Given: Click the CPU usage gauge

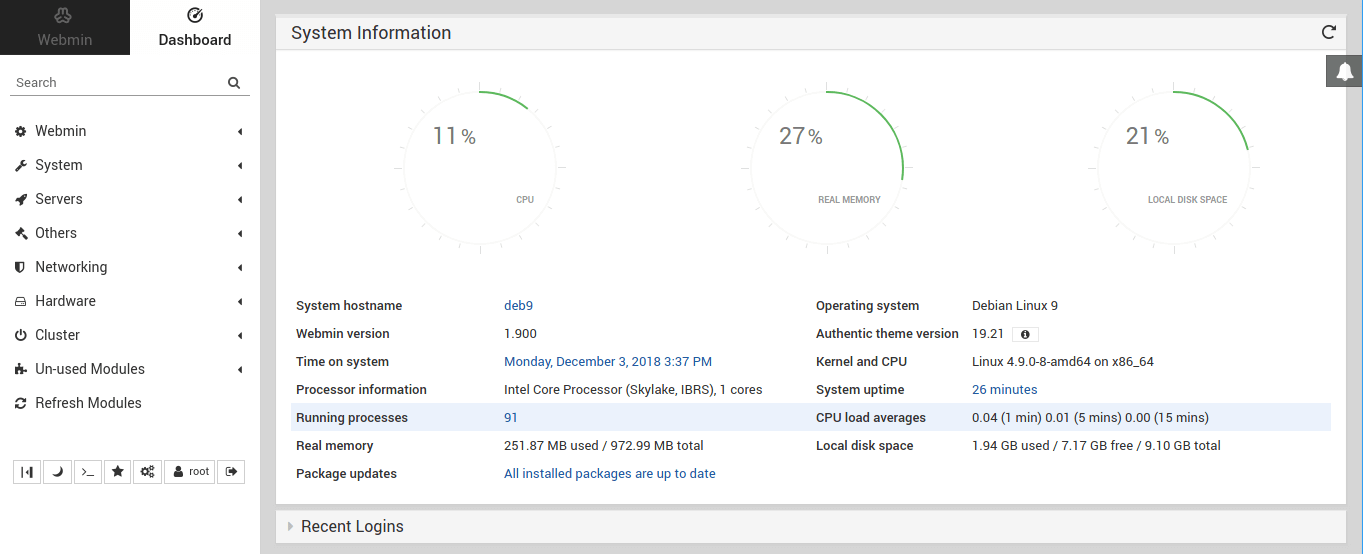Looking at the screenshot, I should 480,168.
